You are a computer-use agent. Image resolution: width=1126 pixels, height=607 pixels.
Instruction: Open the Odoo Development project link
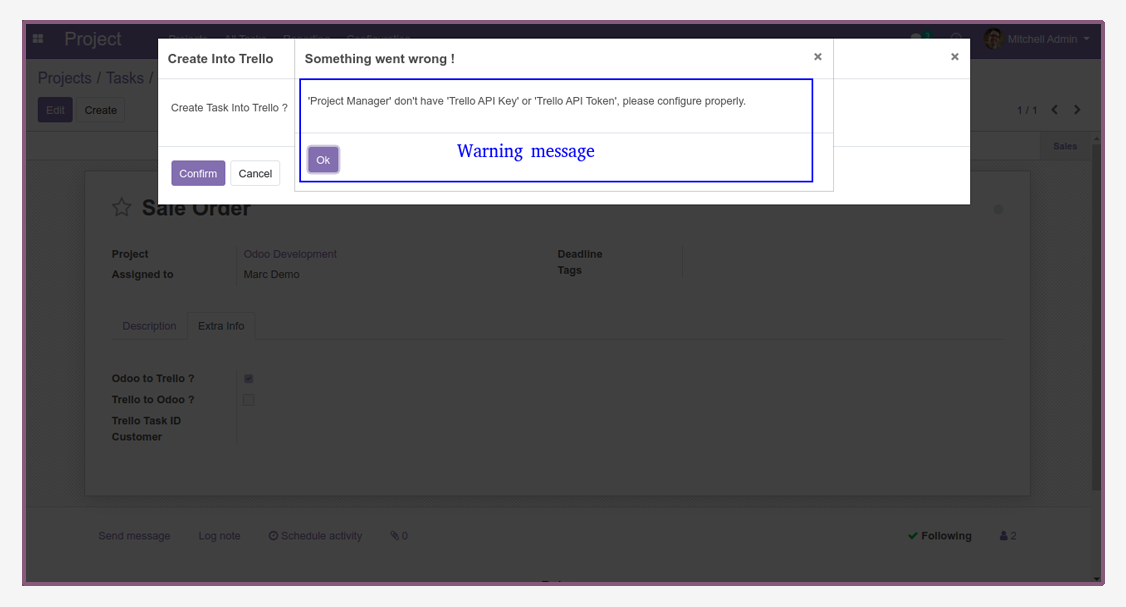point(290,254)
